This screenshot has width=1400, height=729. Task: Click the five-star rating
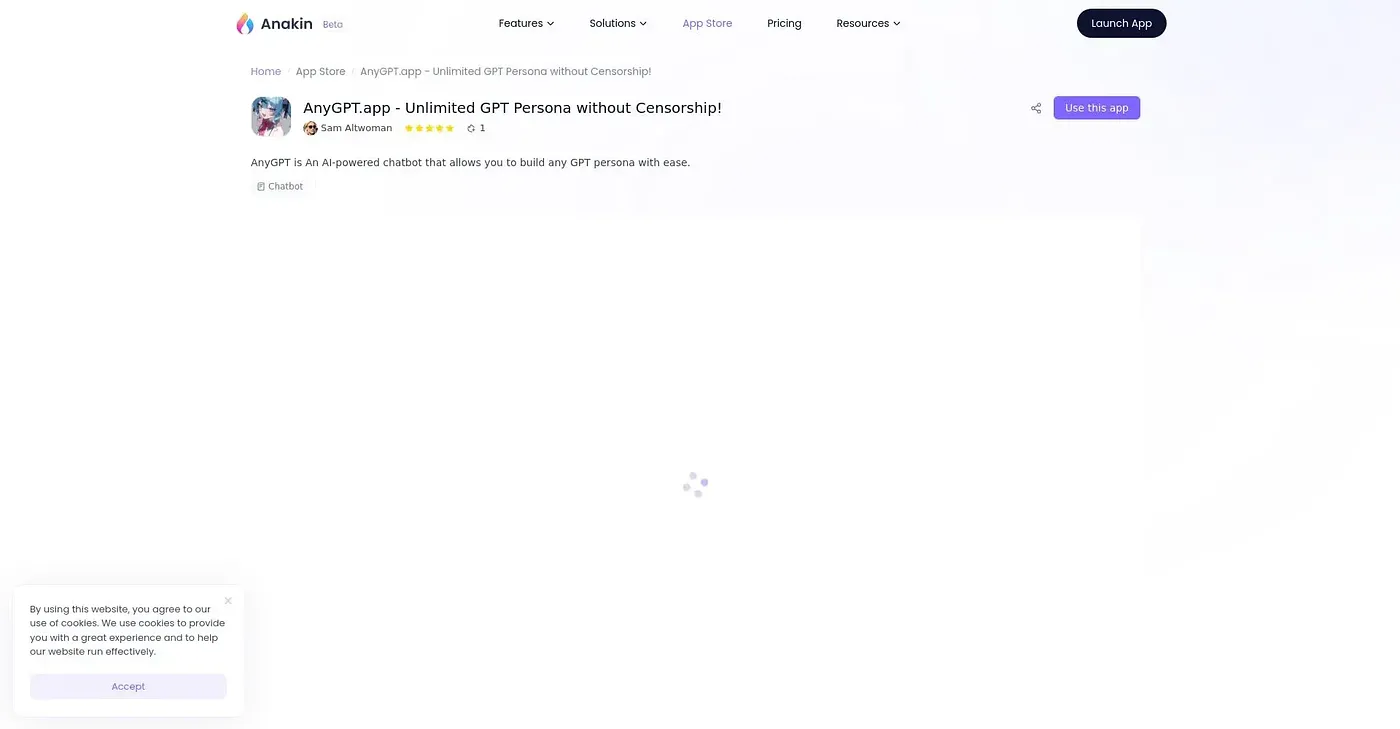429,128
